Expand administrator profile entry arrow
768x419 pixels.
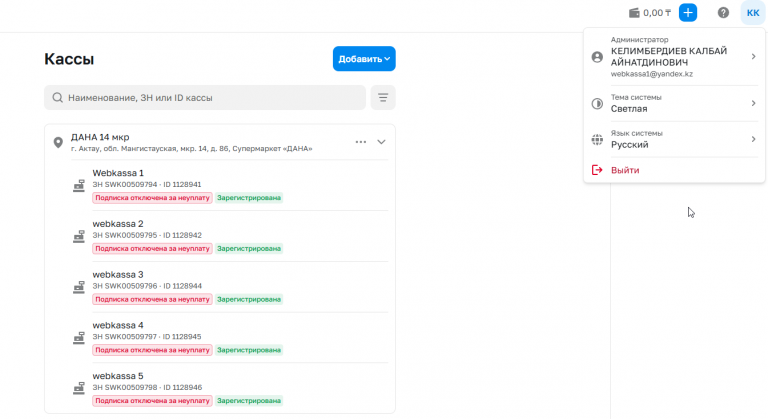[753, 57]
